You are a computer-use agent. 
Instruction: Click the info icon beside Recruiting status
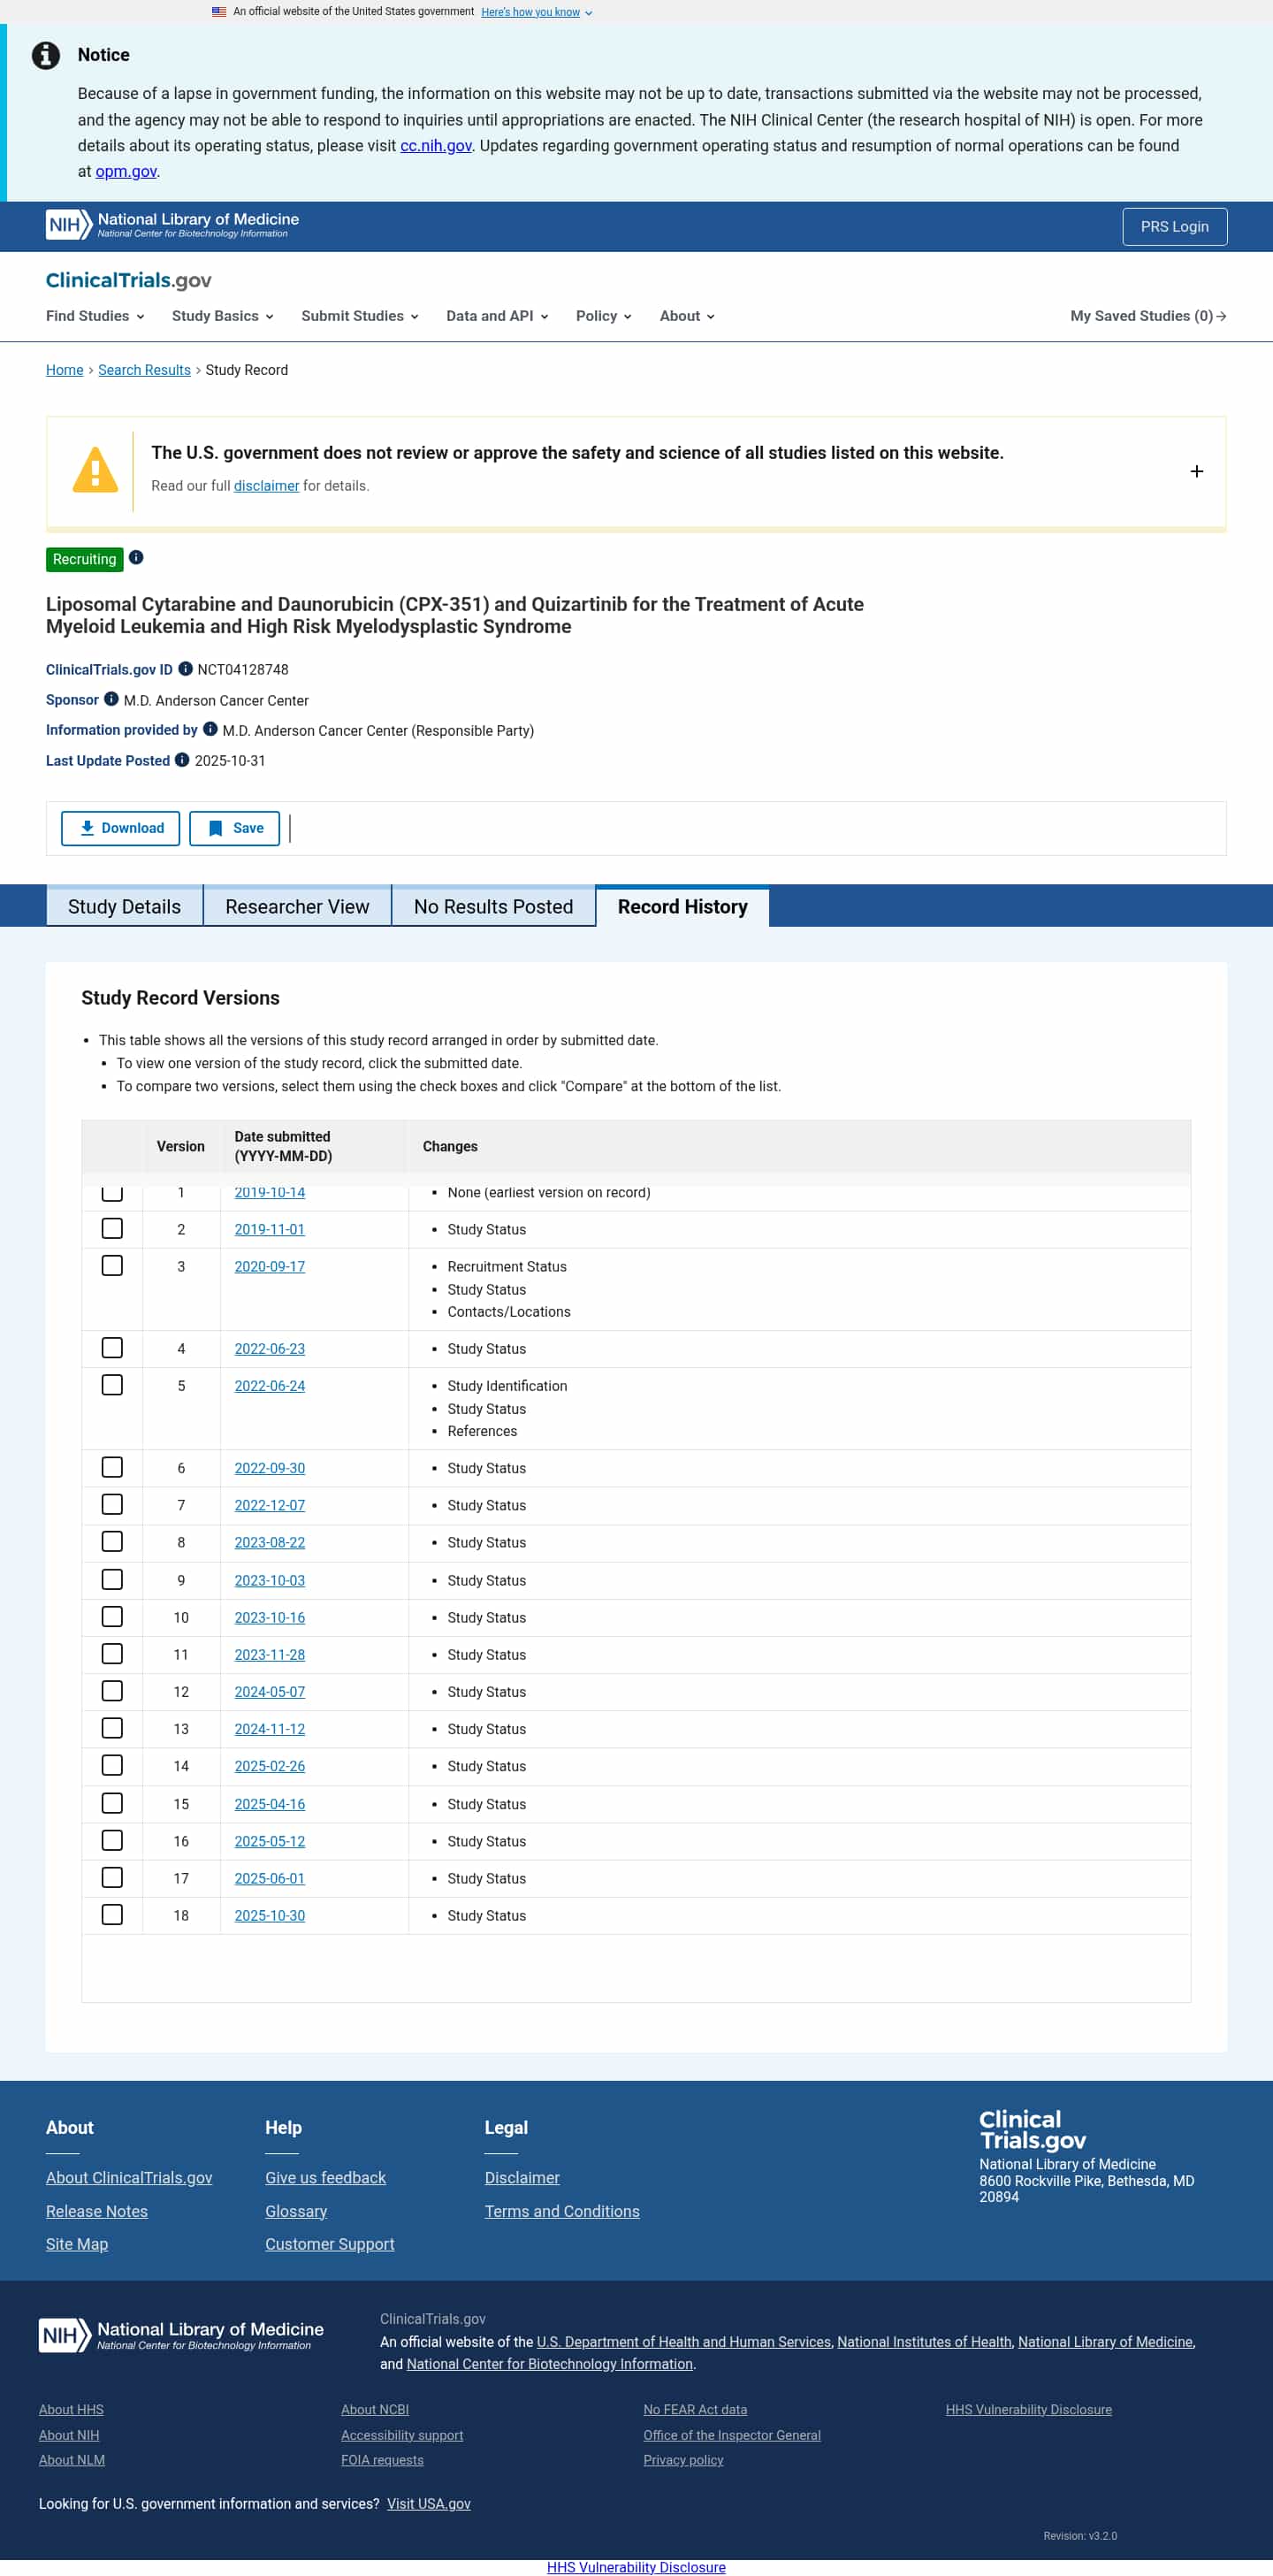click(136, 558)
